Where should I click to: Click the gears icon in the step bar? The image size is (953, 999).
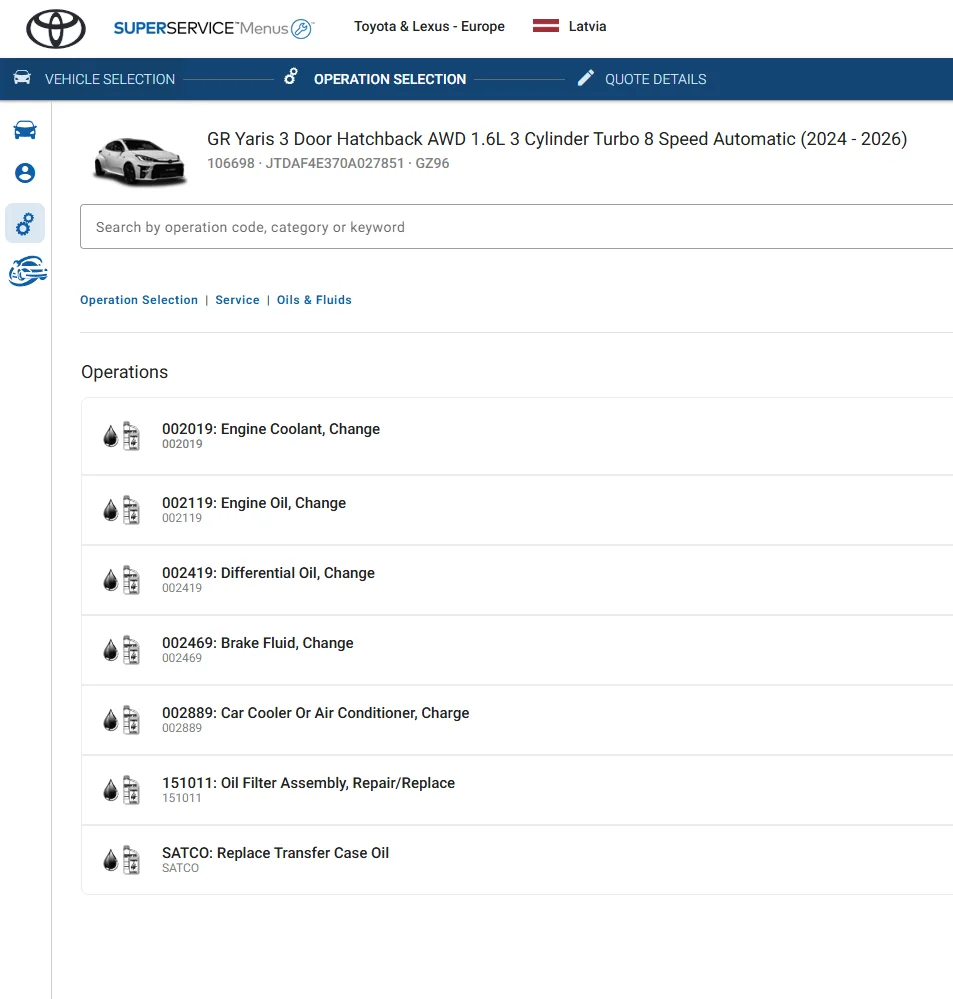click(290, 77)
